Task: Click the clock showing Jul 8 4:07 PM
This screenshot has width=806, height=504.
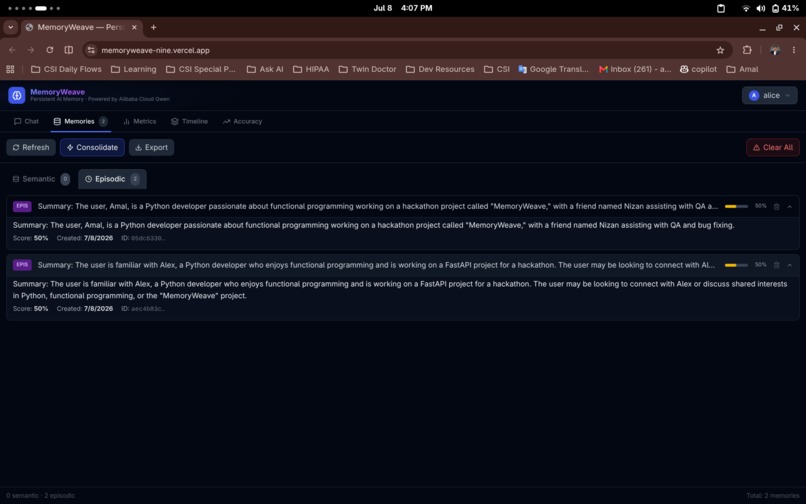Action: pos(402,8)
